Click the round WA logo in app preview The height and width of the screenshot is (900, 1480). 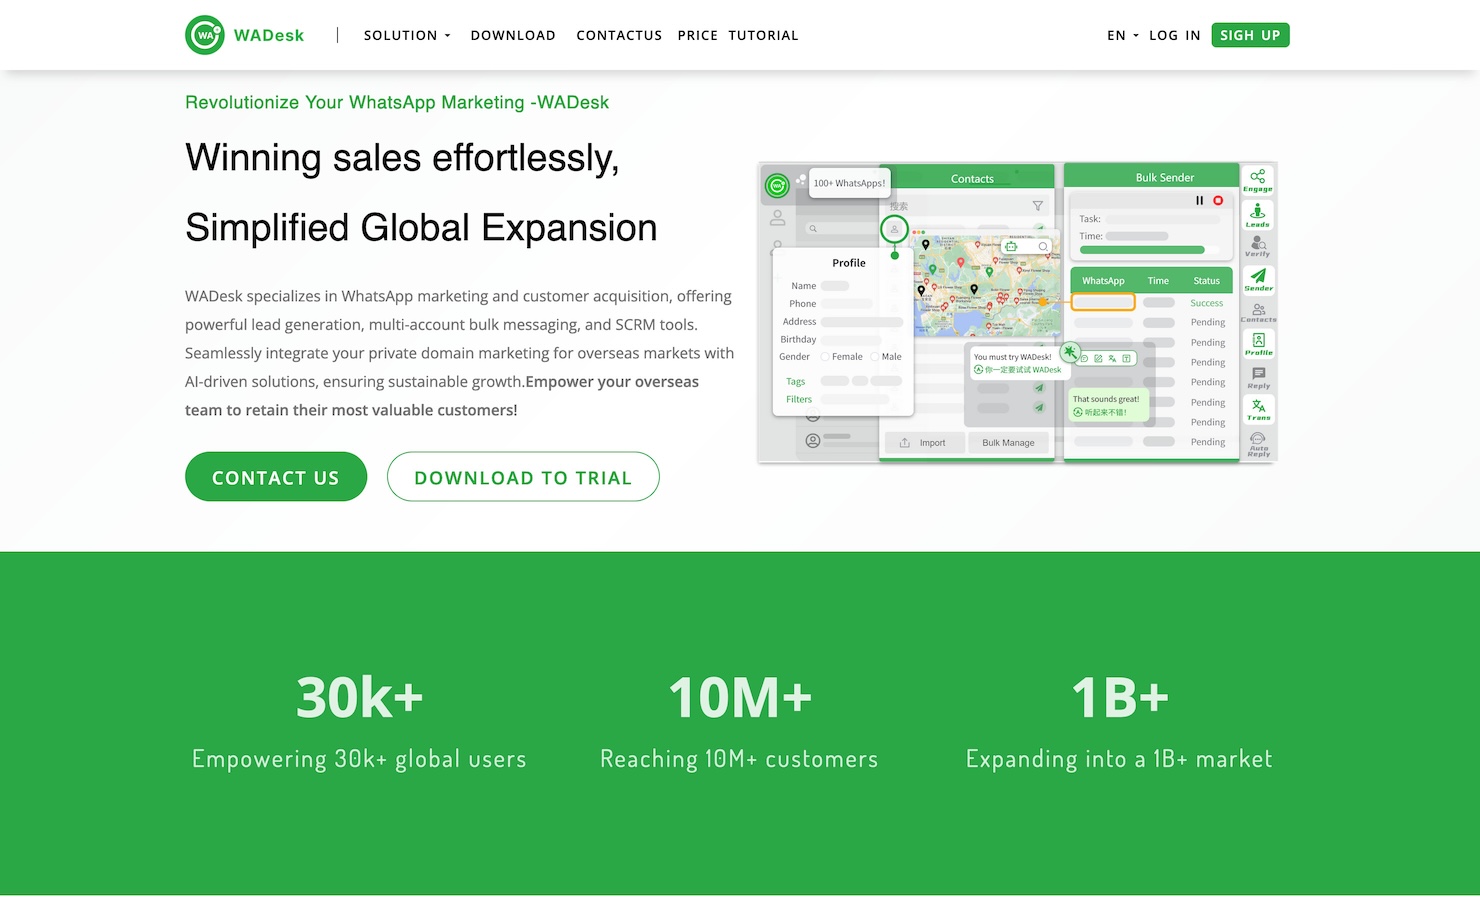coord(777,185)
